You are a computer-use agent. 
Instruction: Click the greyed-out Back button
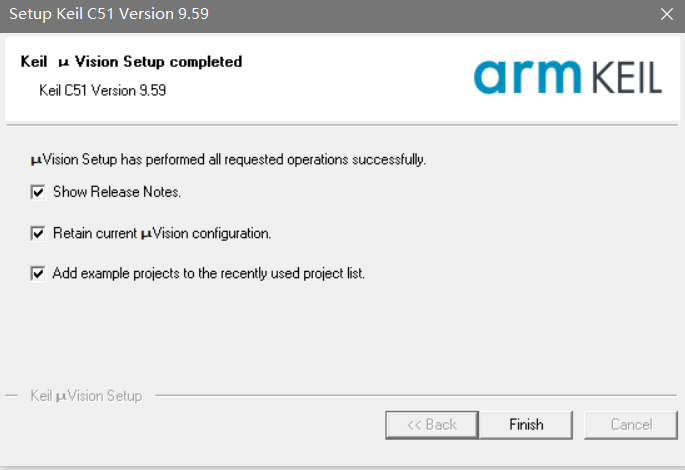pos(431,425)
